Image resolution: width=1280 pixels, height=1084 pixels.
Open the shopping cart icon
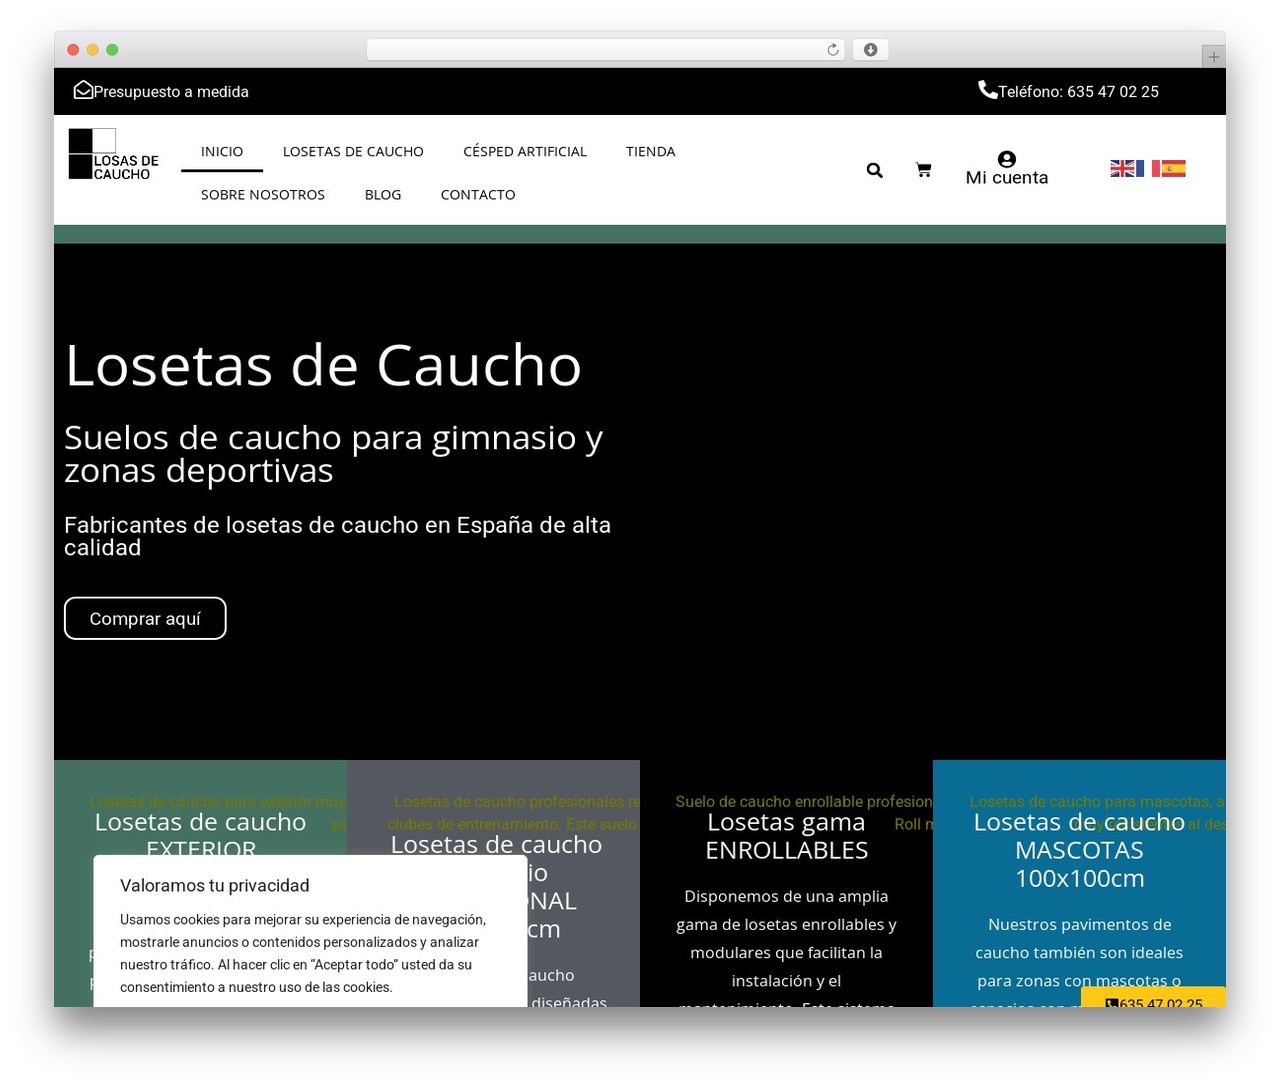point(923,170)
